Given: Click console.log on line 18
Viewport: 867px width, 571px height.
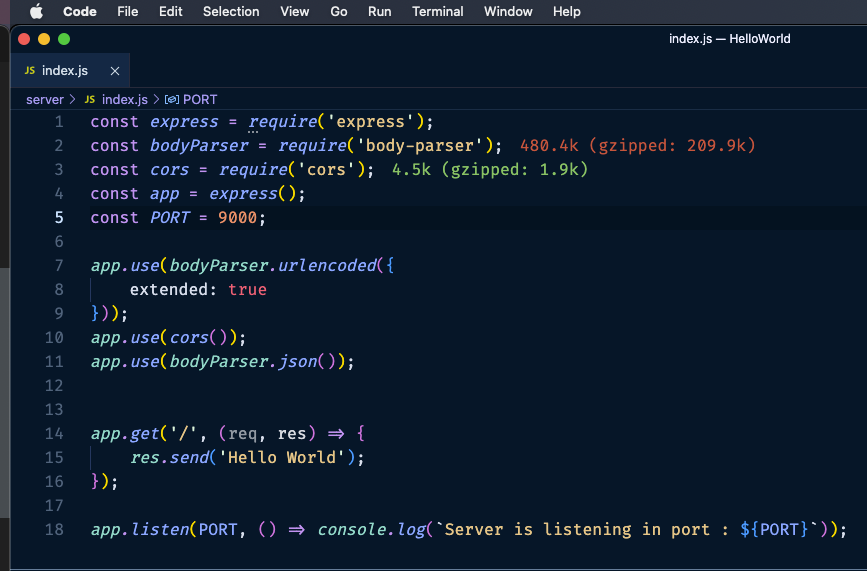Looking at the screenshot, I should pyautogui.click(x=372, y=530).
